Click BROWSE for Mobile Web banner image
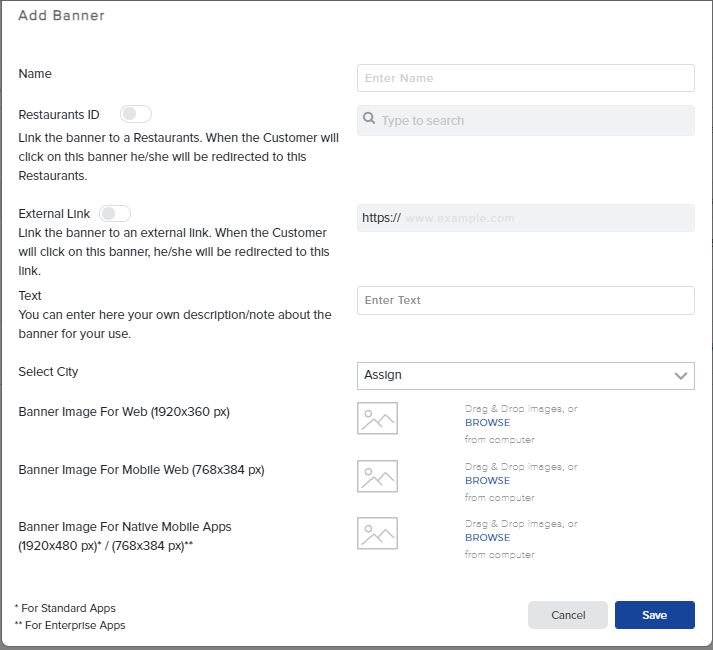 point(487,481)
